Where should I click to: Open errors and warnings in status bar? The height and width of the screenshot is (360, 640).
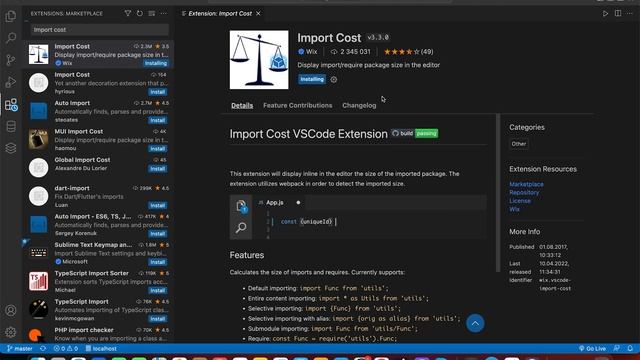66,349
